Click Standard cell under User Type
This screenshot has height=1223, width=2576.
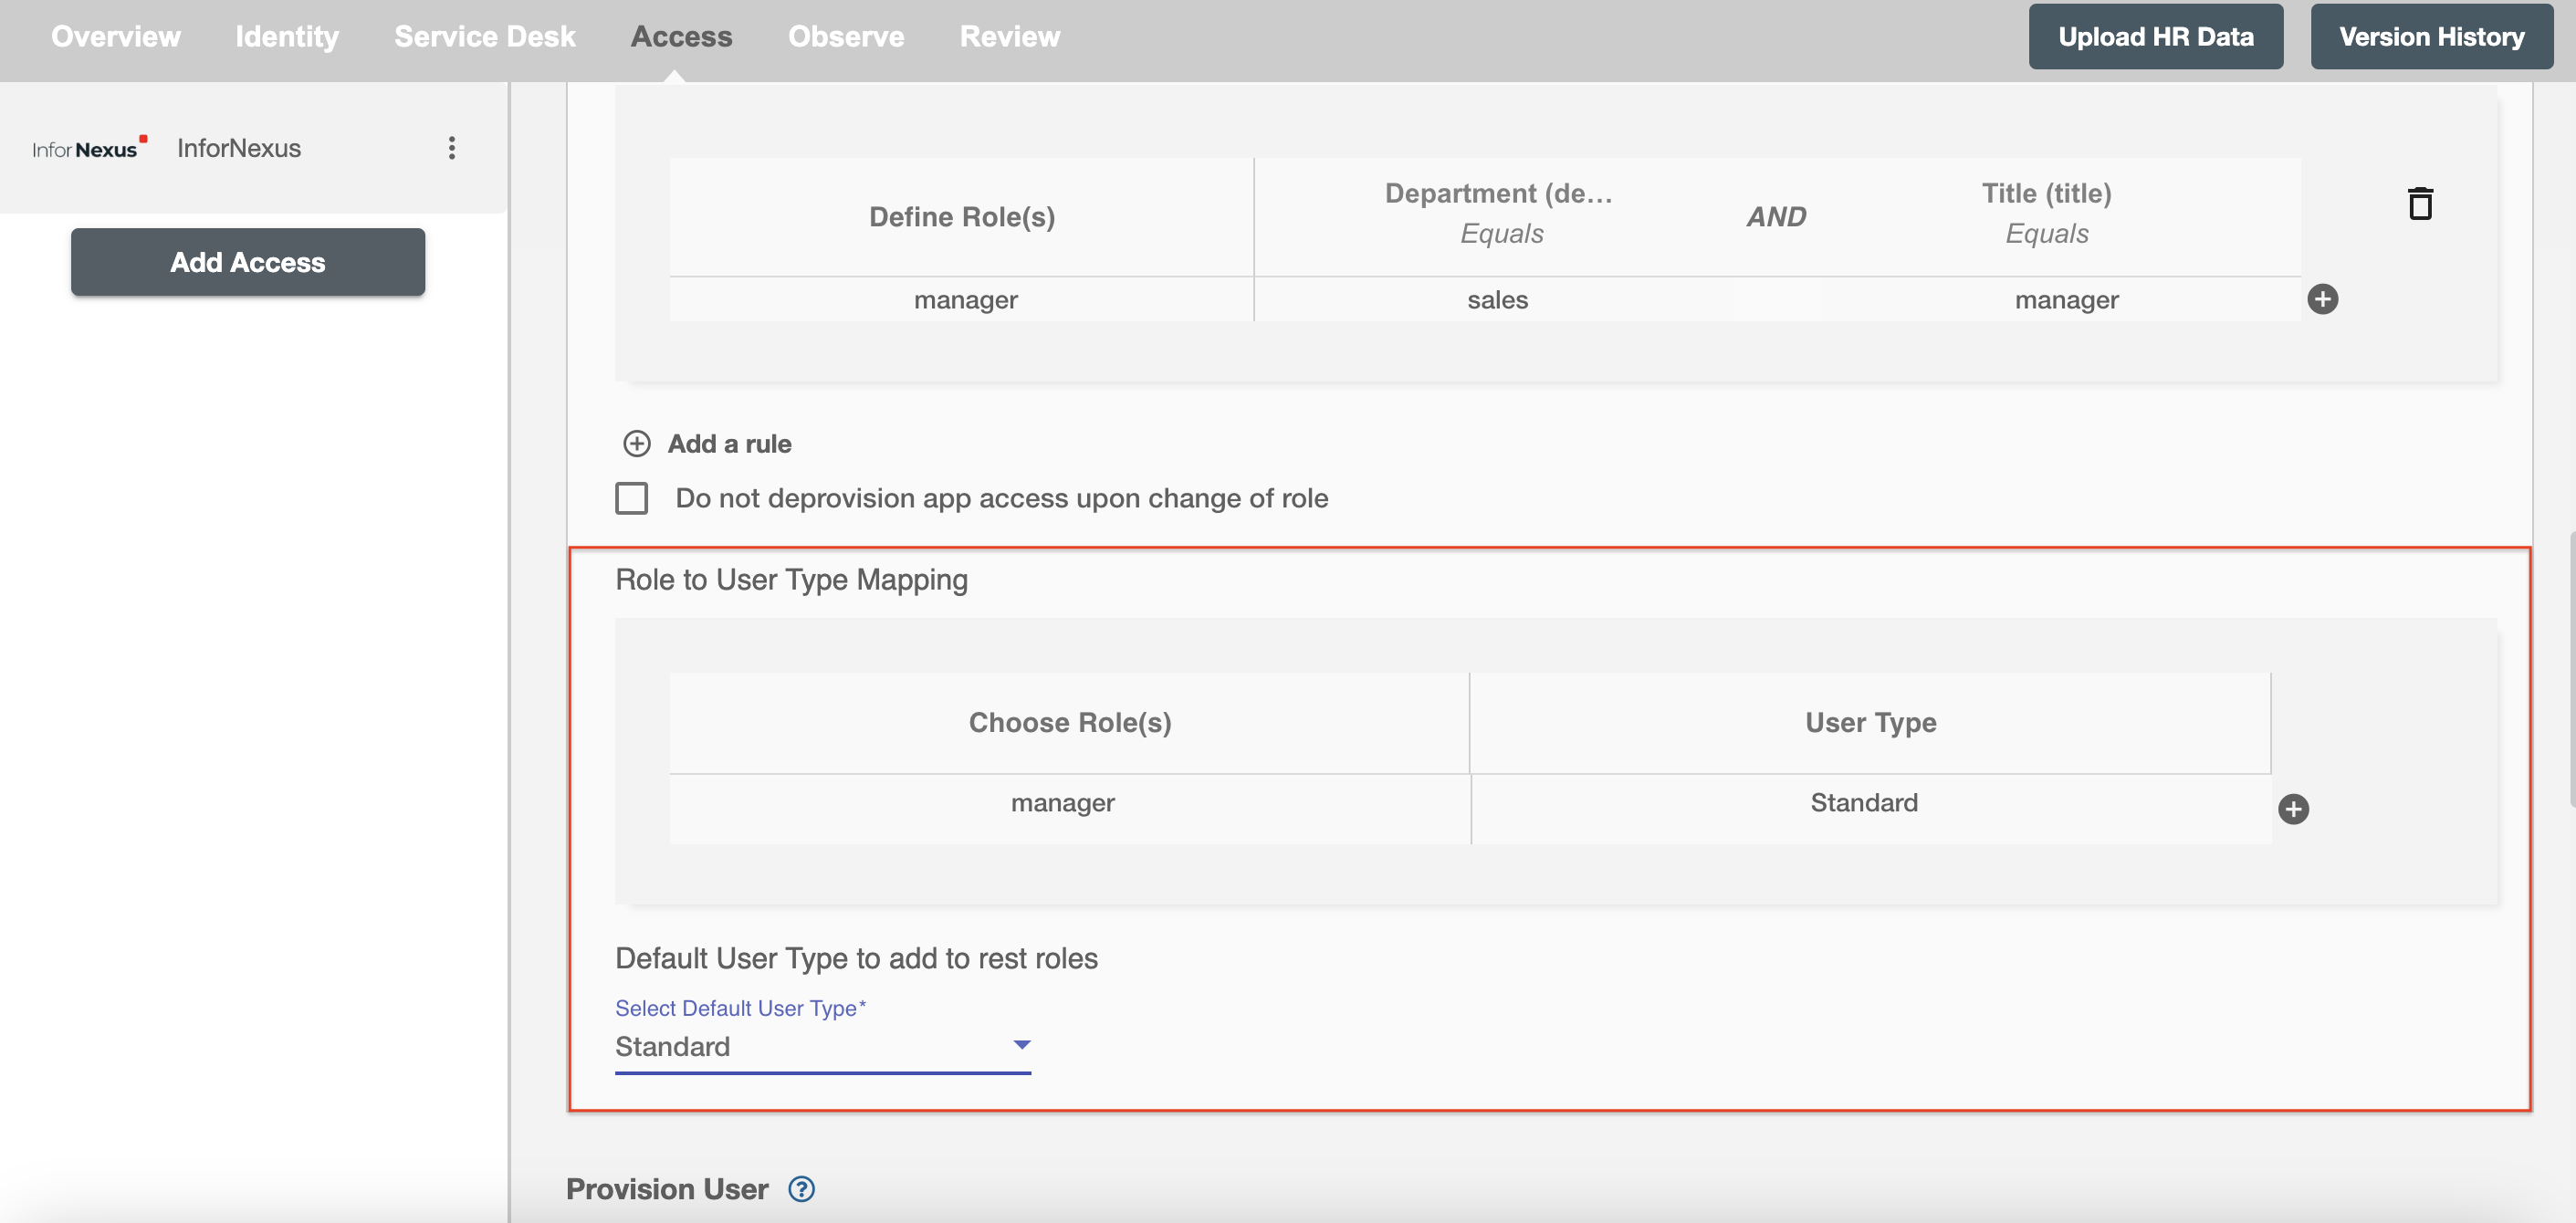coord(1871,809)
